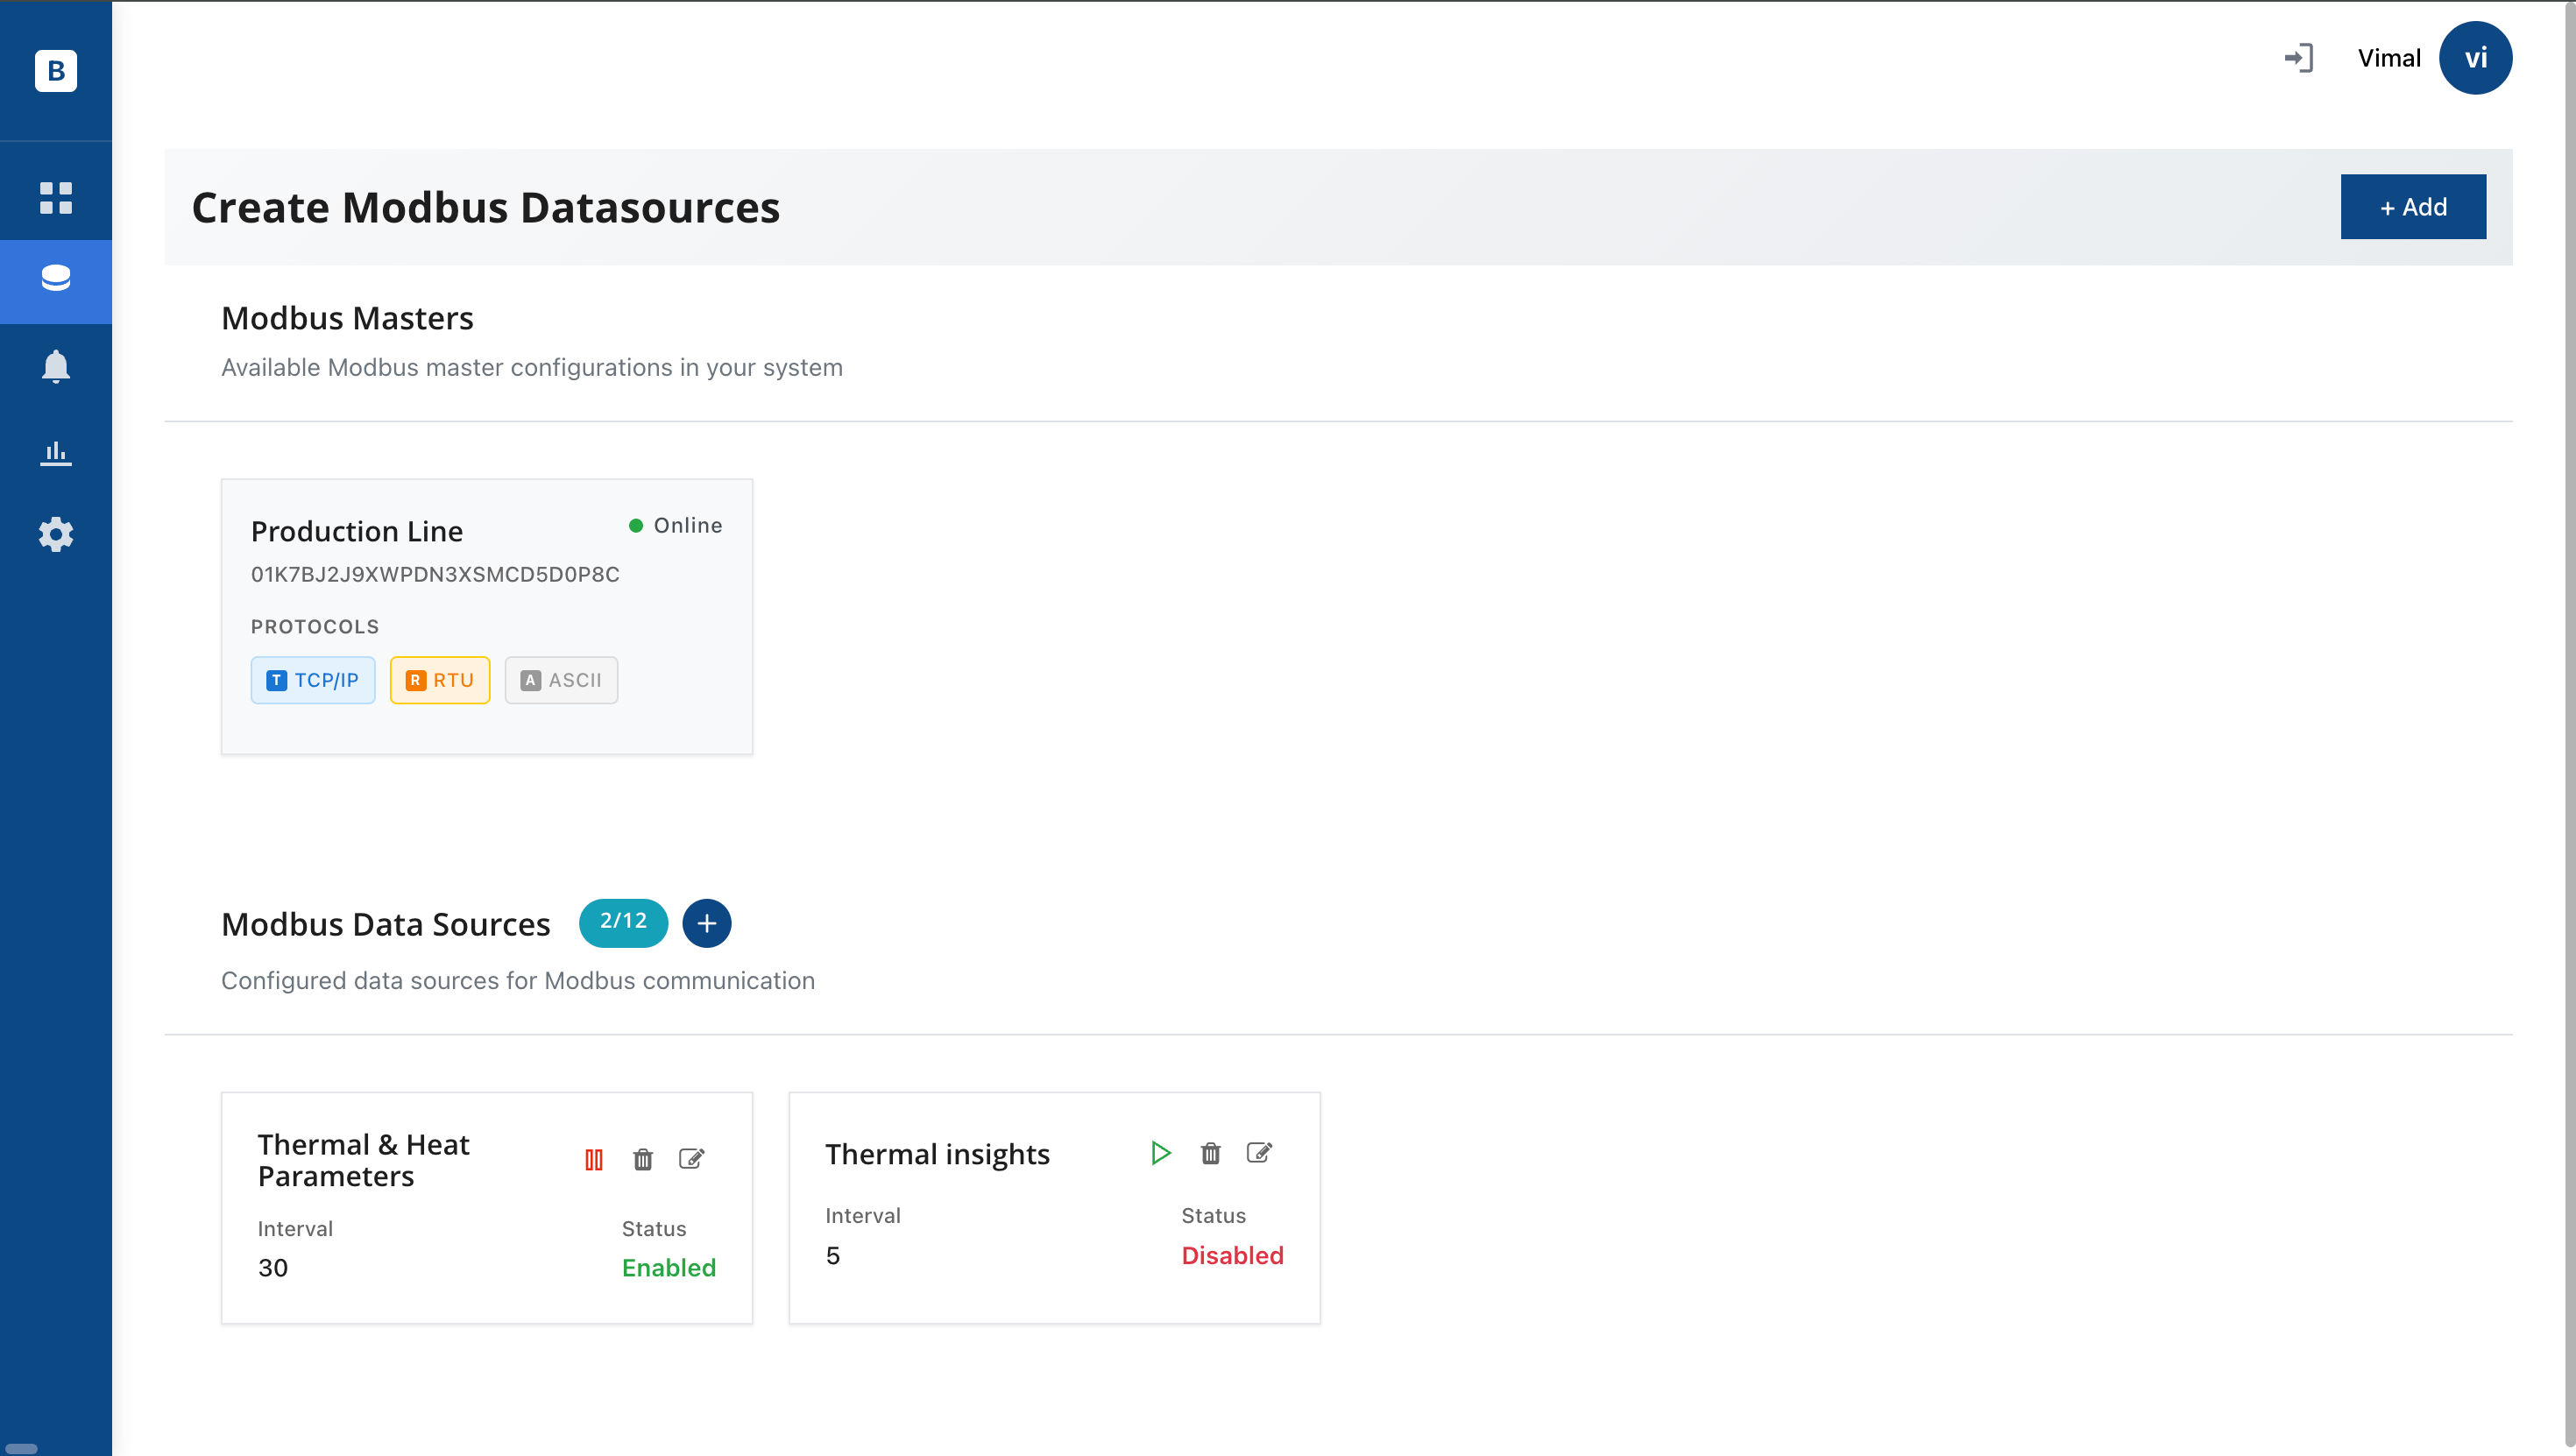Edit the Thermal & Heat Parameters datasource
Screen dimensions: 2576x1456
(692, 1159)
